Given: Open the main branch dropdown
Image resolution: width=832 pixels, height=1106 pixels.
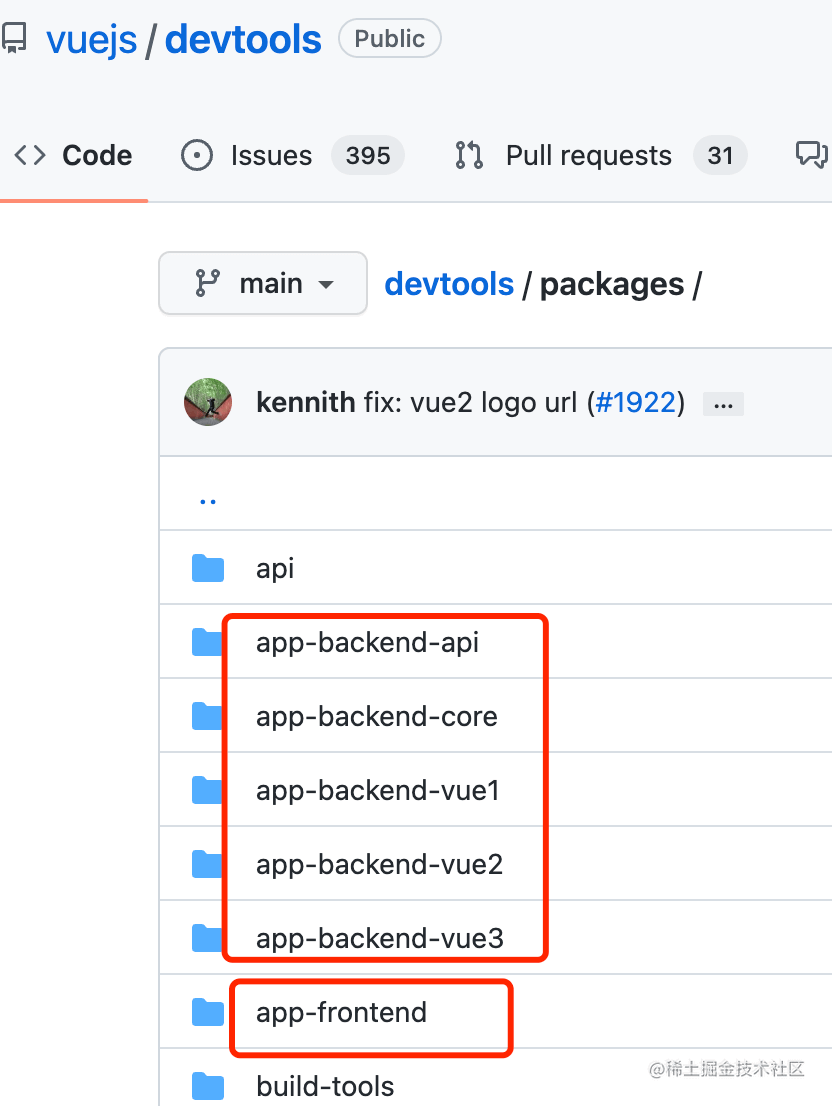Looking at the screenshot, I should click(x=263, y=284).
